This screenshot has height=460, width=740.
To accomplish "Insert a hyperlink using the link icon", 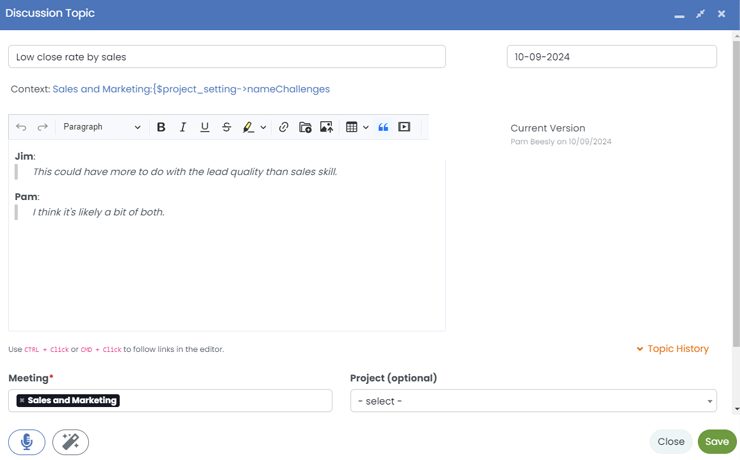I will tap(283, 127).
